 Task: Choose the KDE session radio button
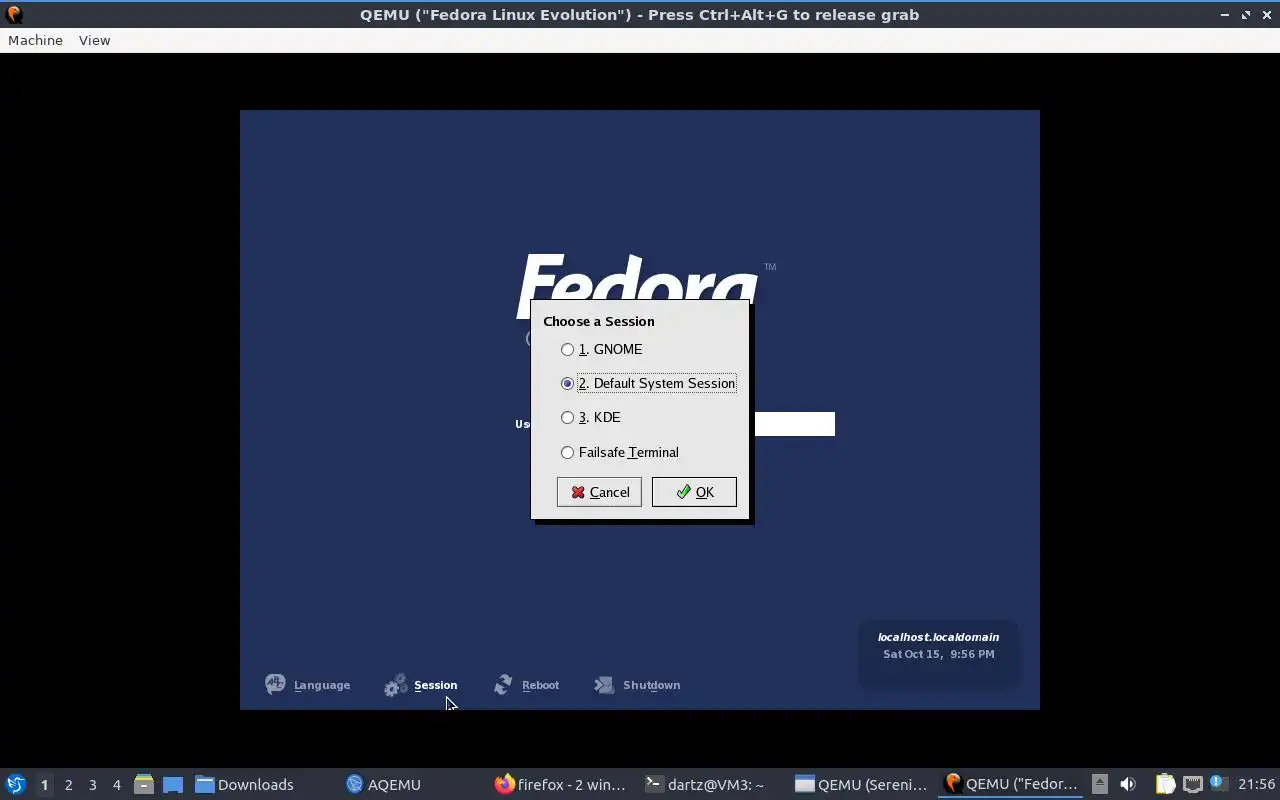(x=567, y=417)
